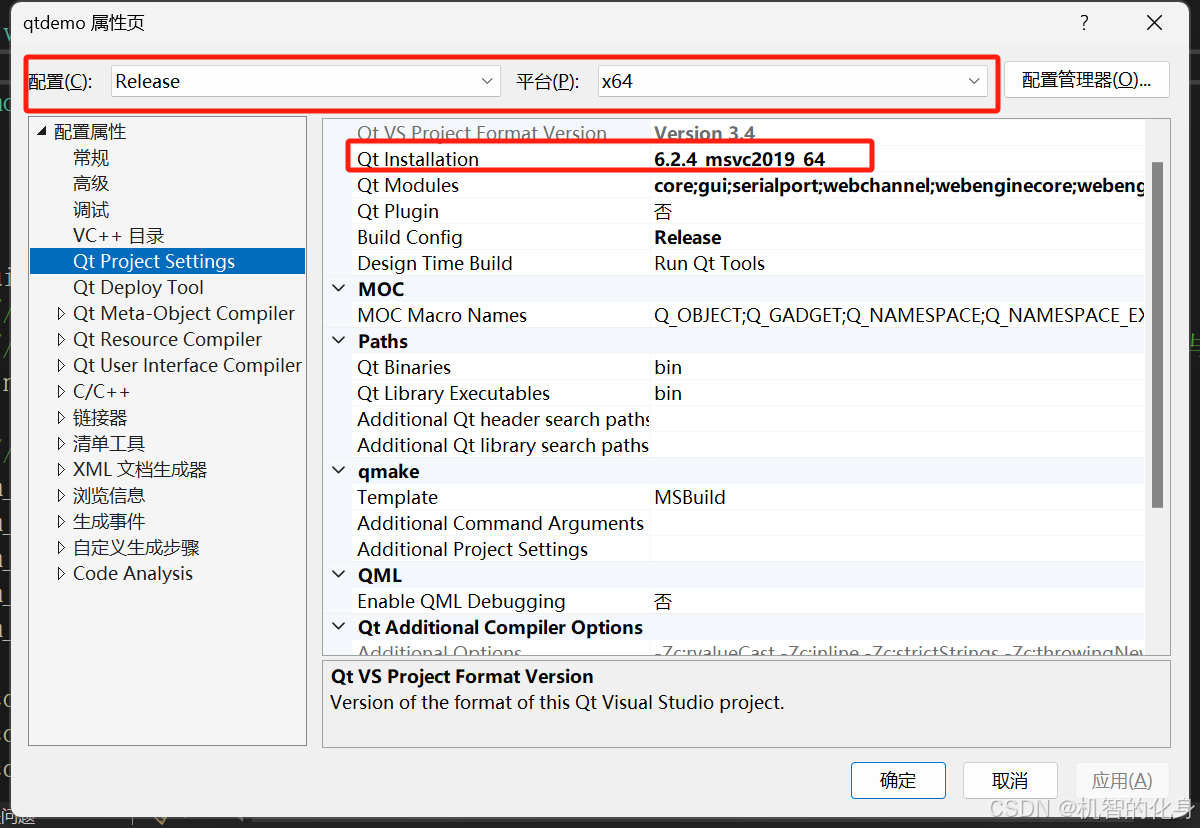Collapse the Paths property group

click(338, 341)
